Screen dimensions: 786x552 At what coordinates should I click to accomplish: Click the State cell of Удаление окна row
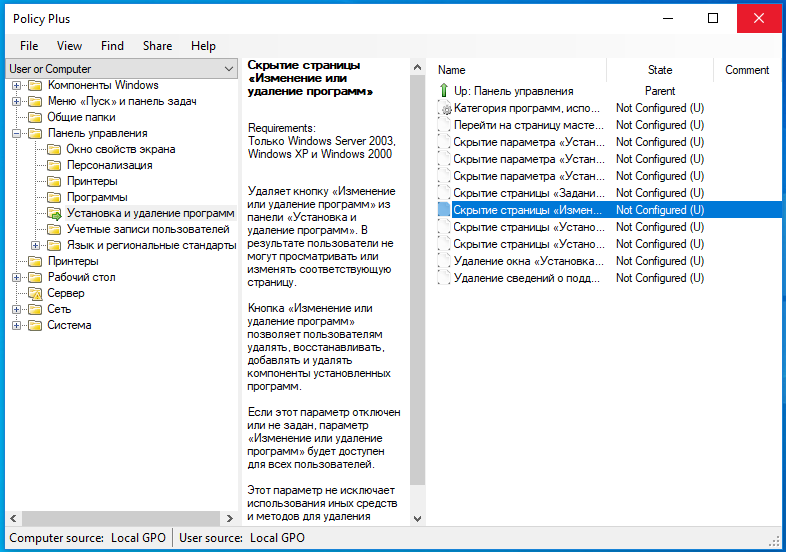[660, 261]
